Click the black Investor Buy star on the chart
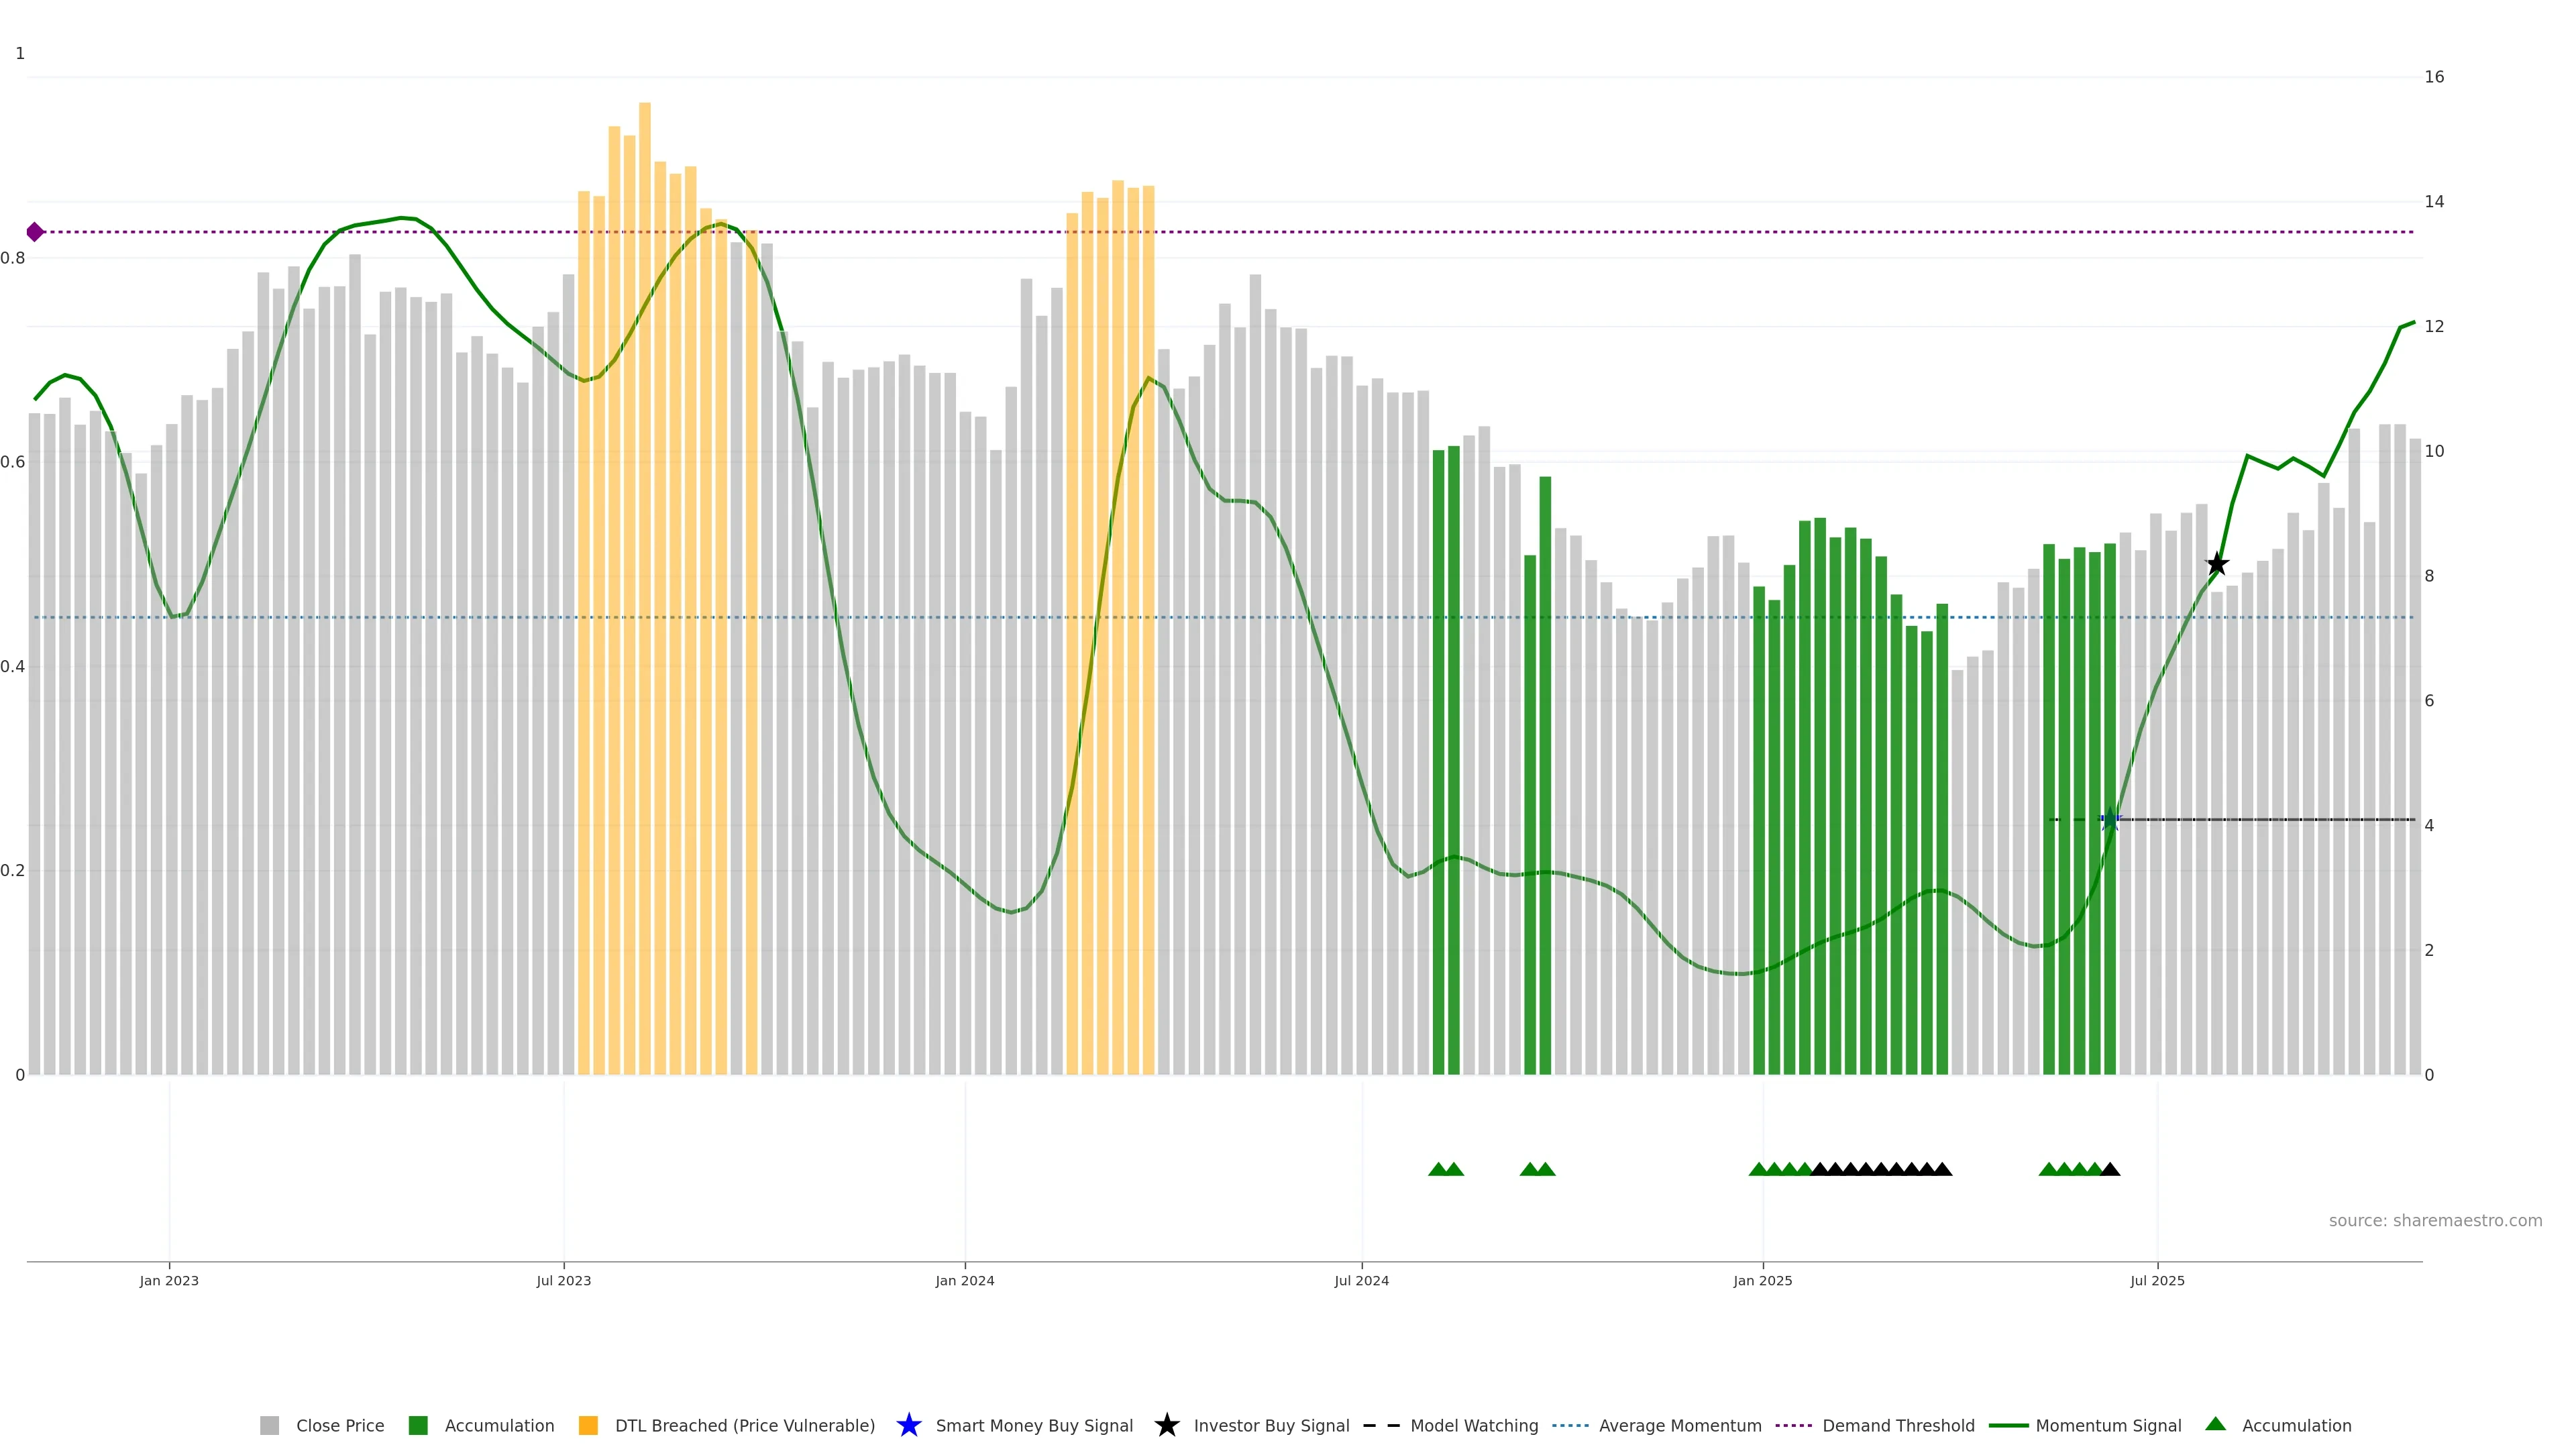Screen dimensions: 2576x1449 (2217, 564)
